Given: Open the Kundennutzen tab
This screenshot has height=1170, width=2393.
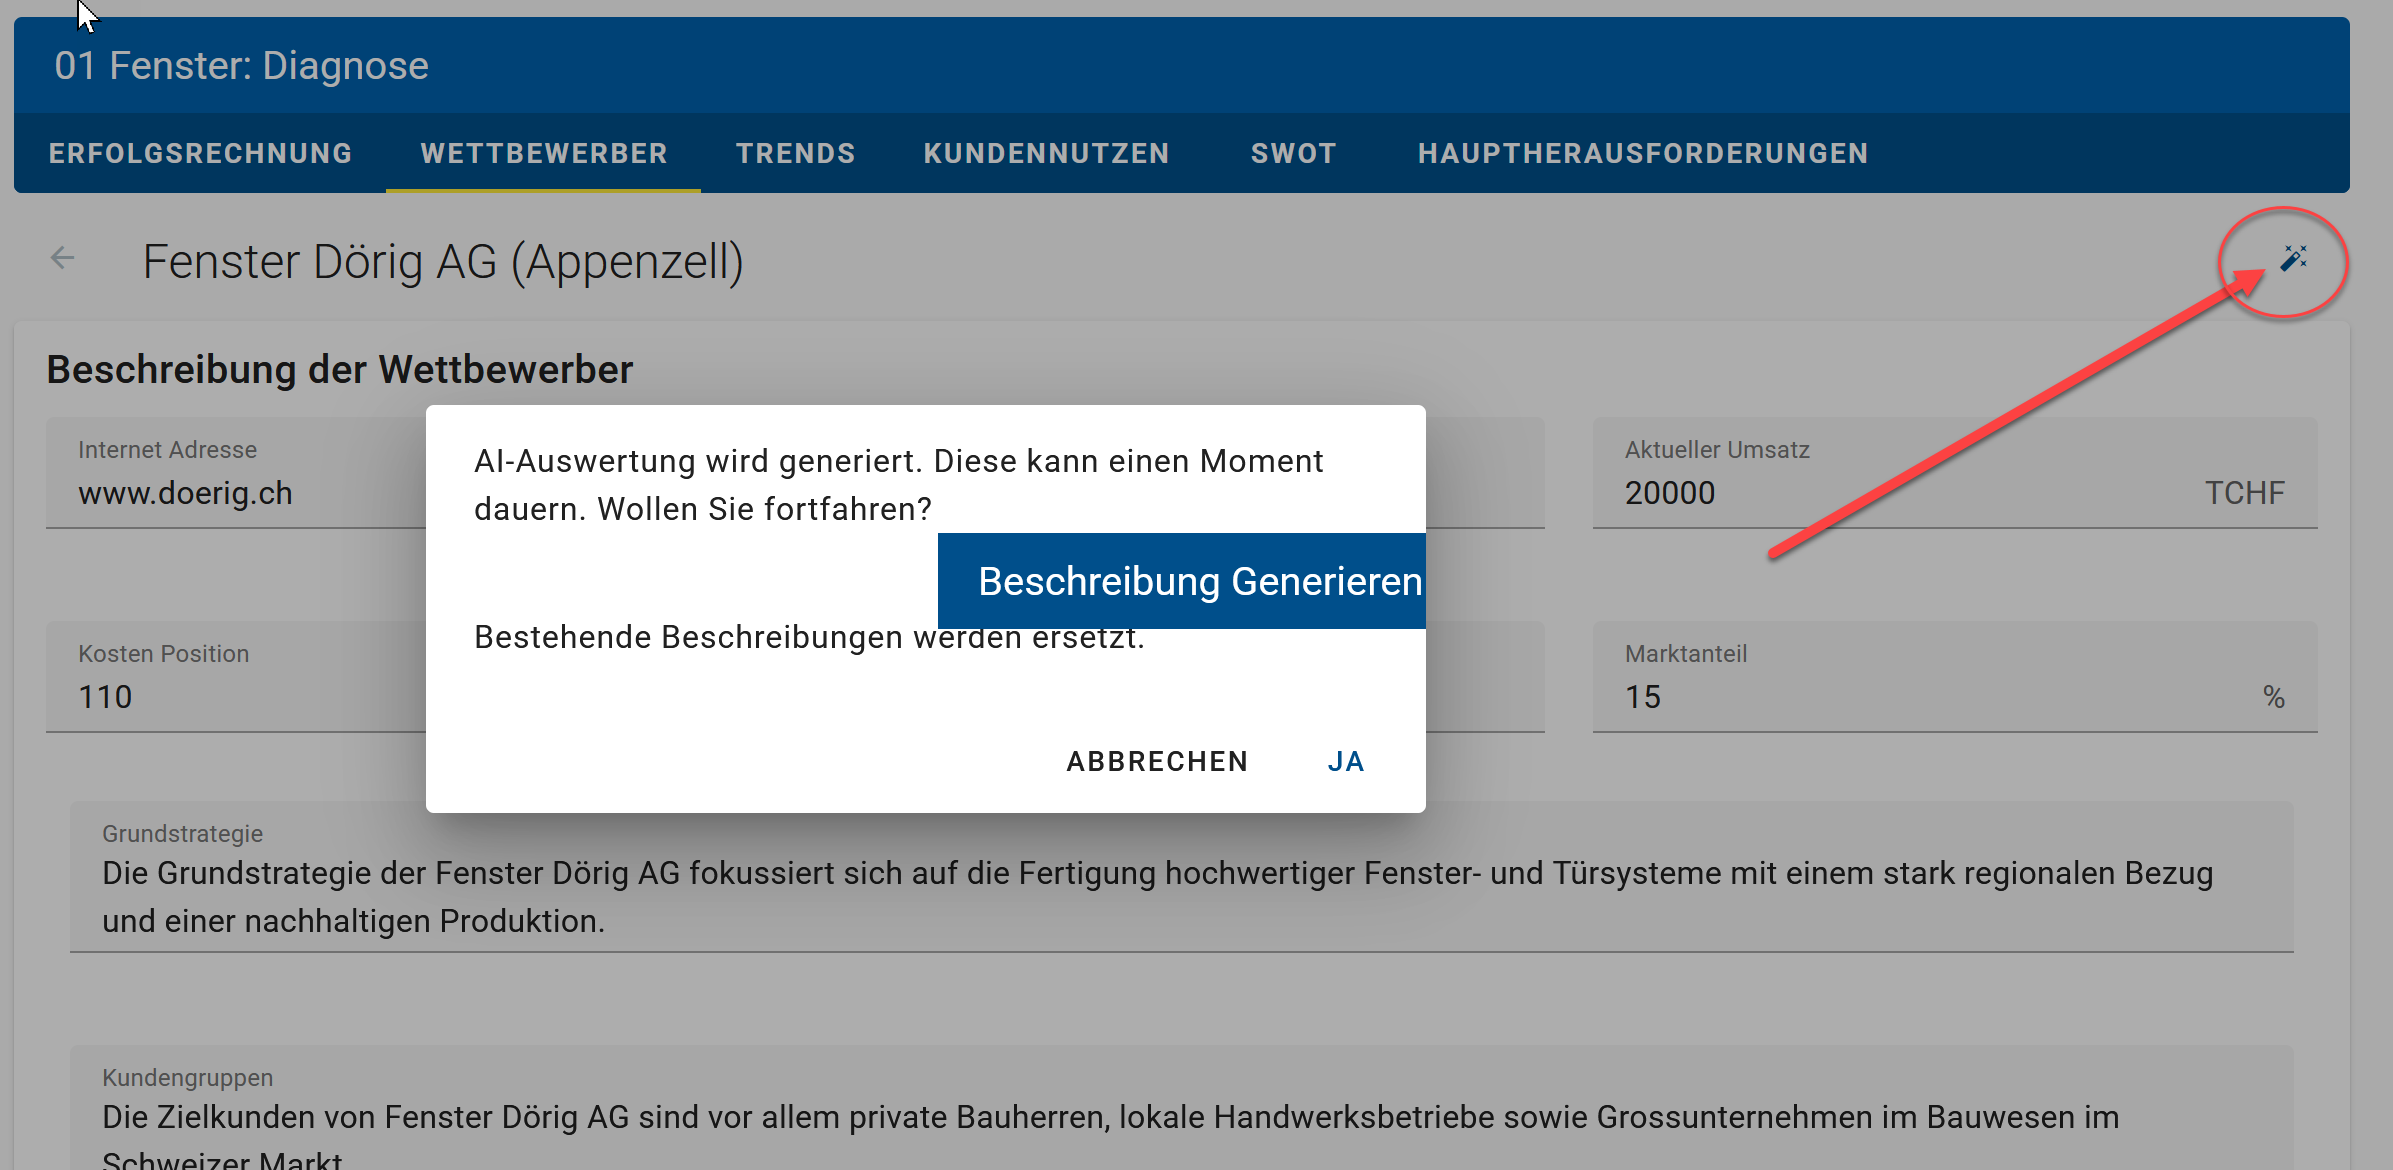Looking at the screenshot, I should pos(1046,153).
